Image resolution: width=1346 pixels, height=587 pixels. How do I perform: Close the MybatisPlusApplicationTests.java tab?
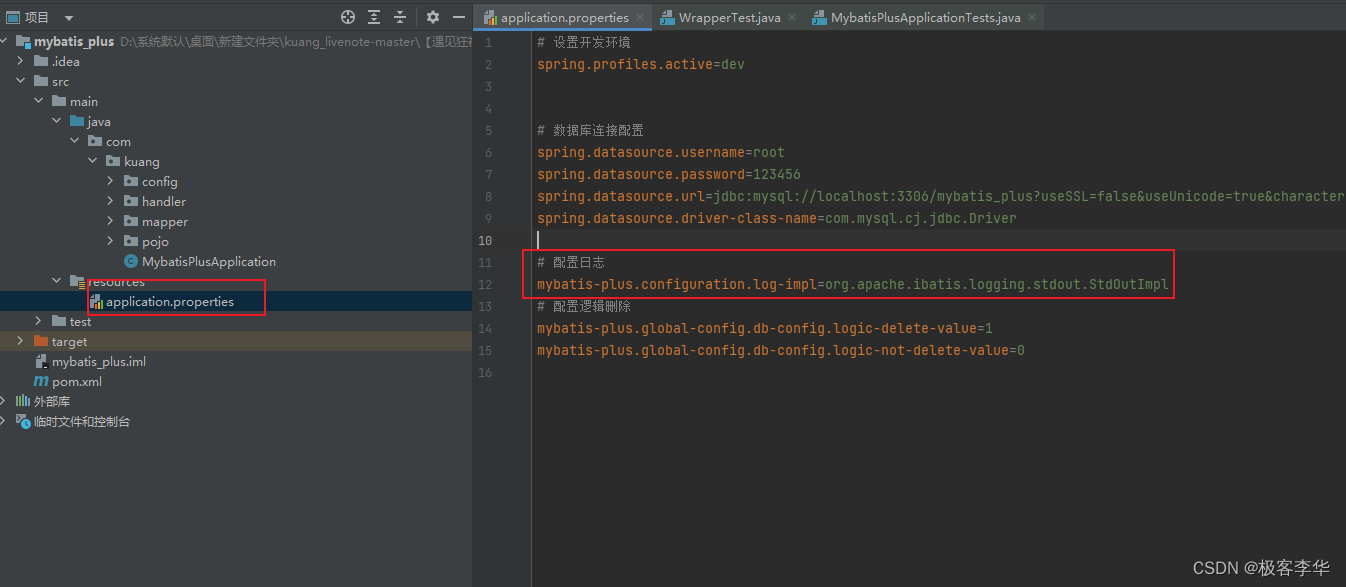click(1032, 18)
